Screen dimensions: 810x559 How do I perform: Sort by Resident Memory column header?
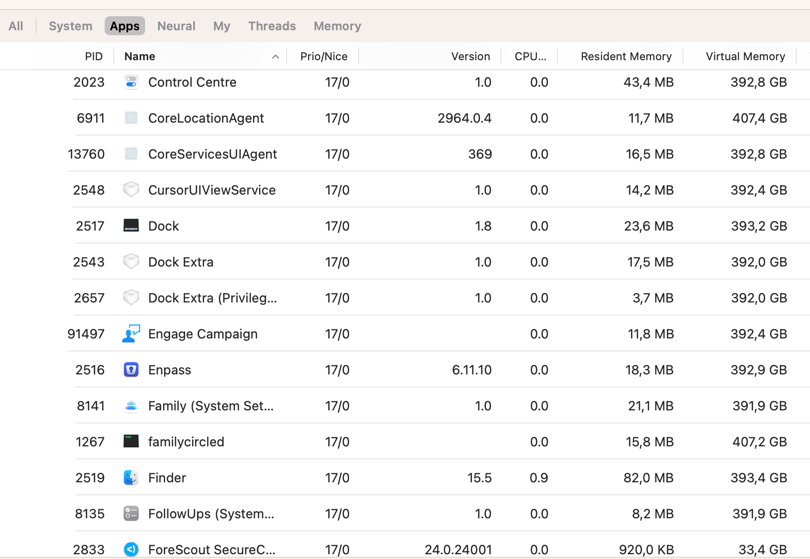(626, 56)
